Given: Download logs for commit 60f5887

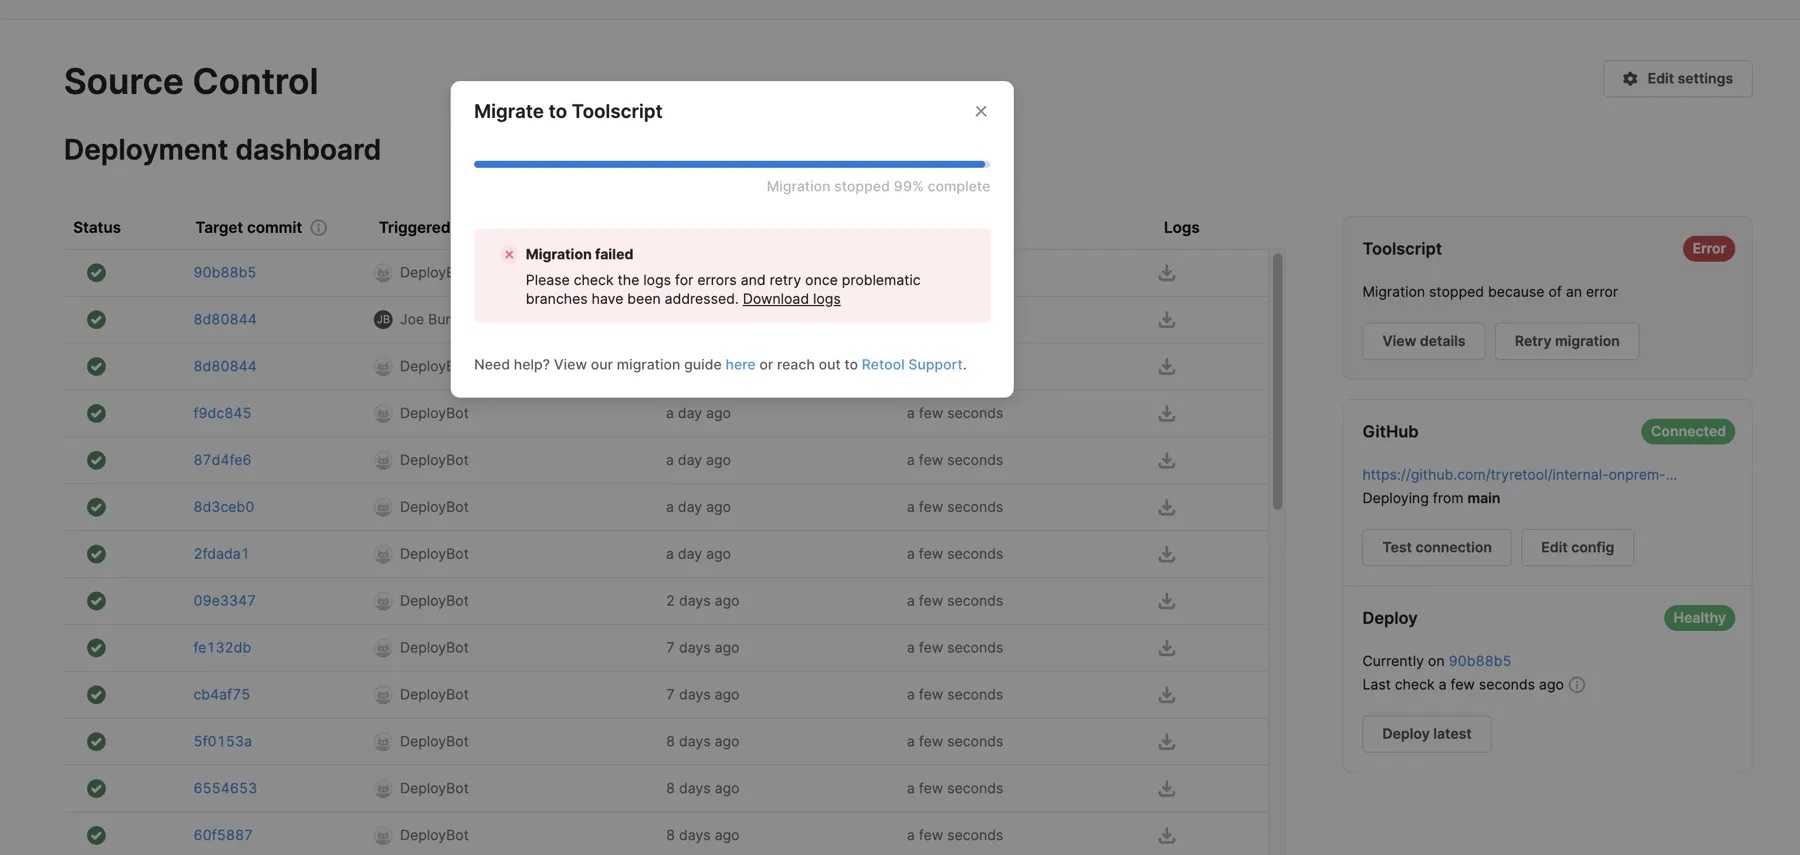Looking at the screenshot, I should point(1167,835).
